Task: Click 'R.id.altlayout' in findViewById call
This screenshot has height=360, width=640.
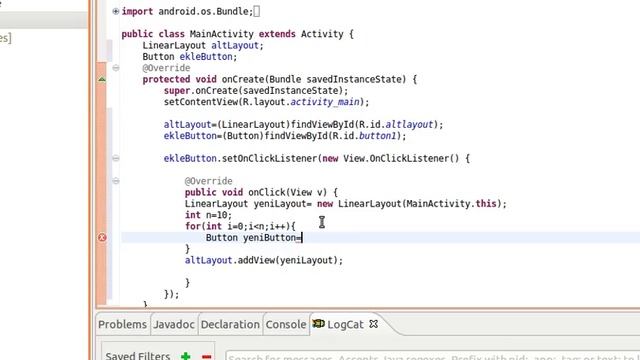Action: [396, 124]
